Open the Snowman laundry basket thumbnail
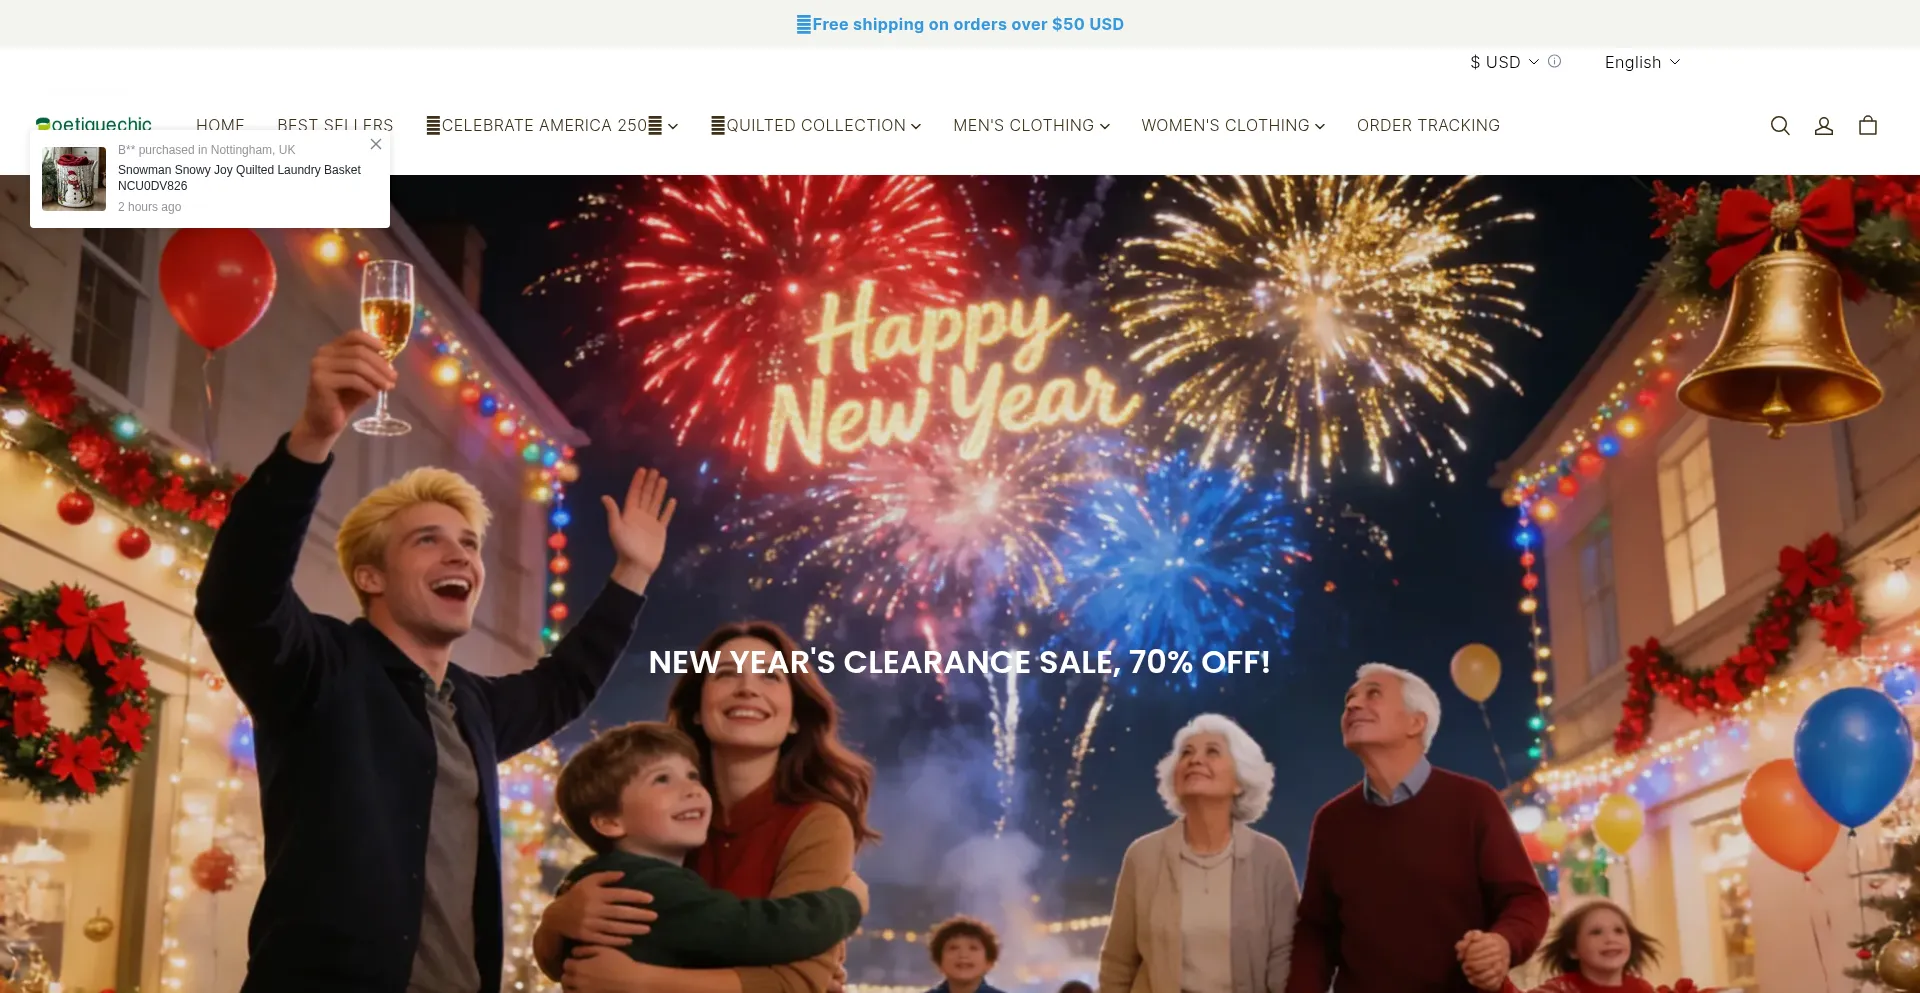 tap(74, 179)
